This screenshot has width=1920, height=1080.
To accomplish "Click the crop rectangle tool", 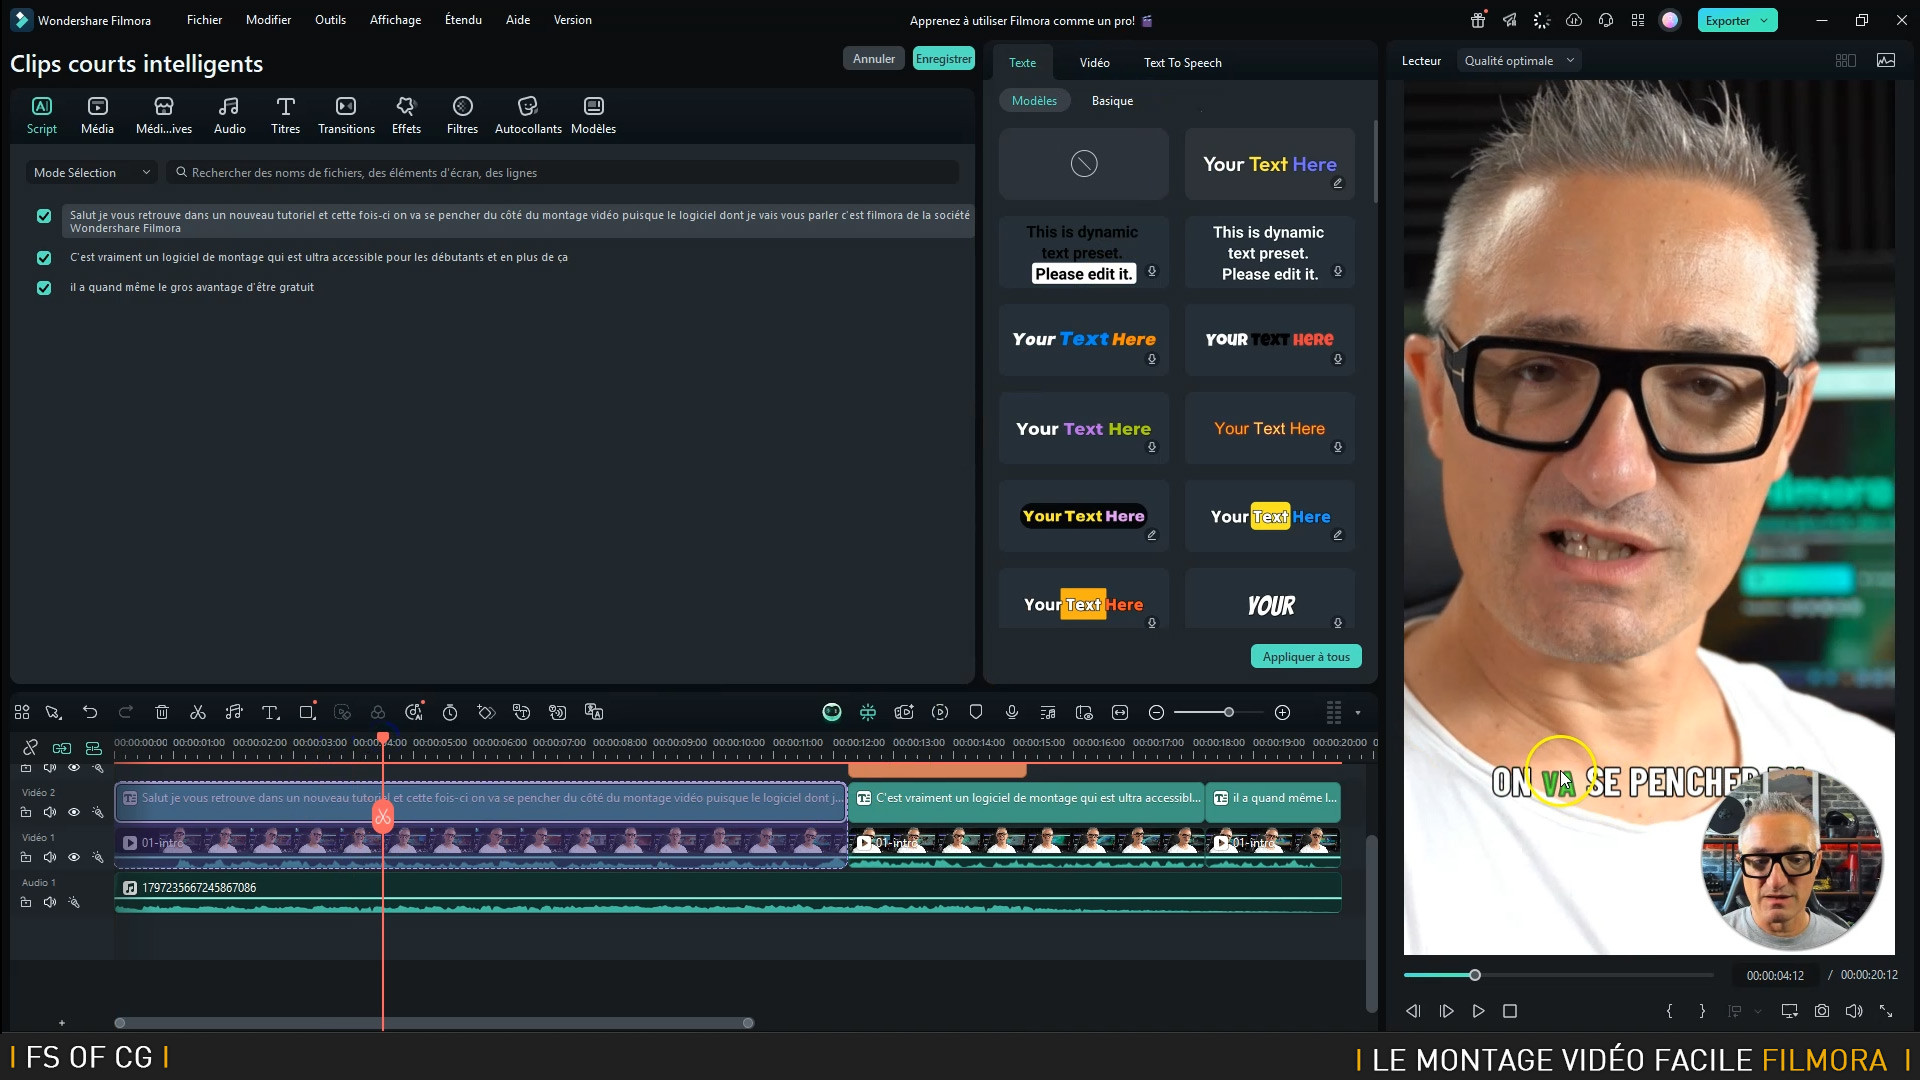I will [307, 712].
